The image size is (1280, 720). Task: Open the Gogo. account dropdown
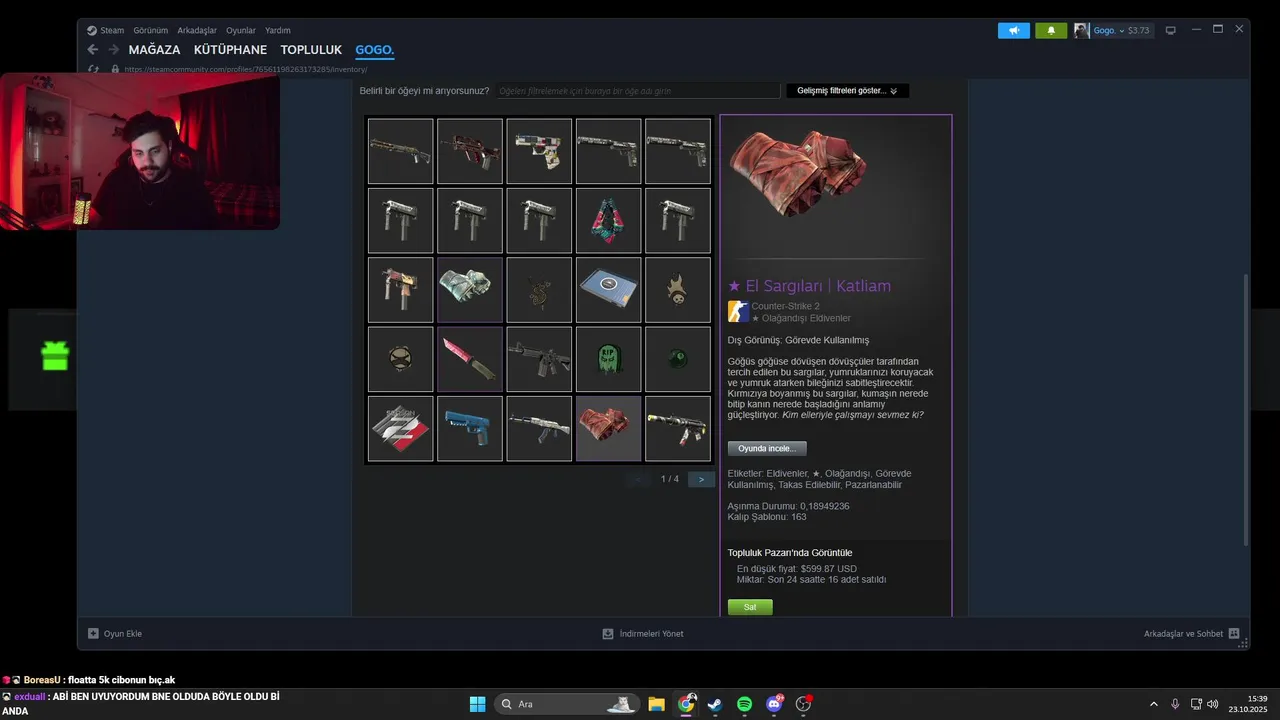pyautogui.click(x=1113, y=31)
